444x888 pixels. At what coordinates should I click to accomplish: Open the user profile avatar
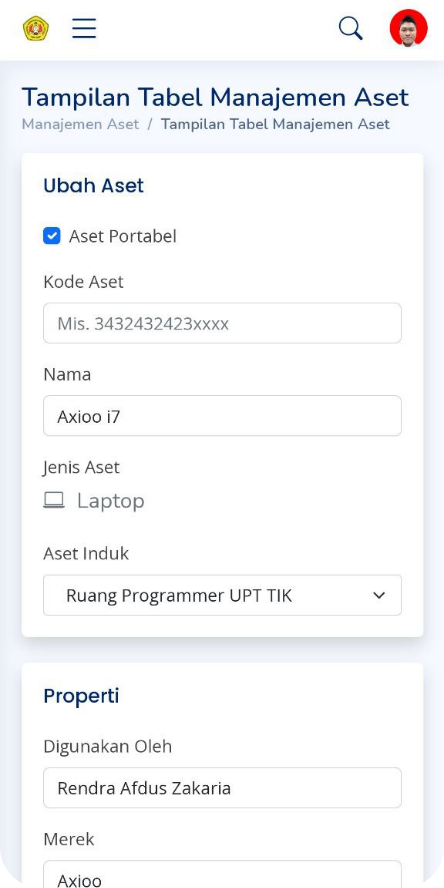coord(408,28)
